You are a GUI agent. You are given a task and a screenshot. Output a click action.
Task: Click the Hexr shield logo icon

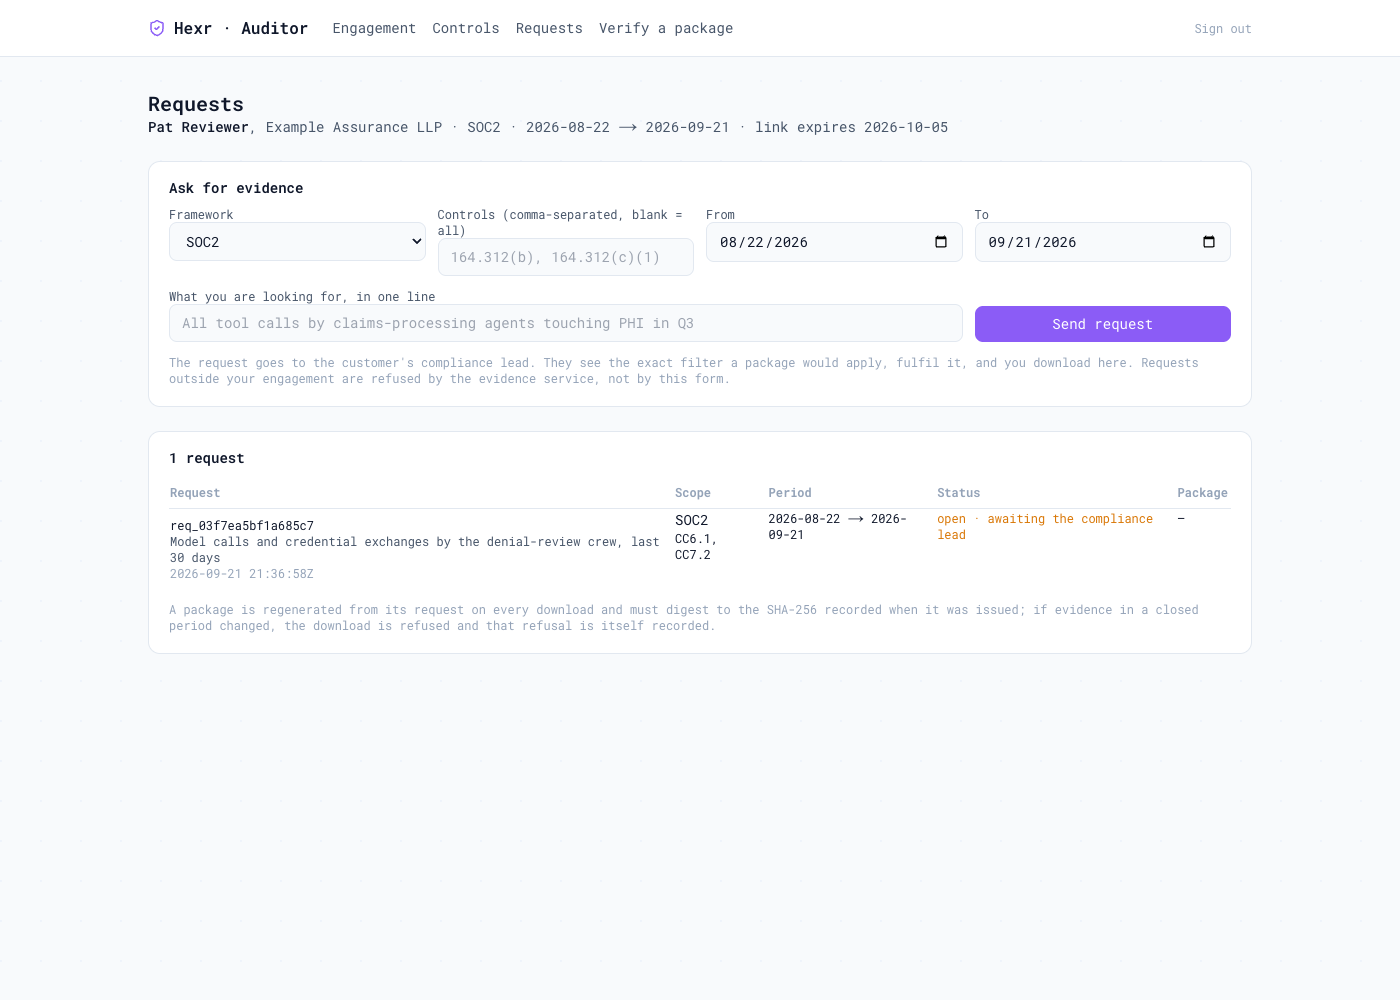[157, 28]
